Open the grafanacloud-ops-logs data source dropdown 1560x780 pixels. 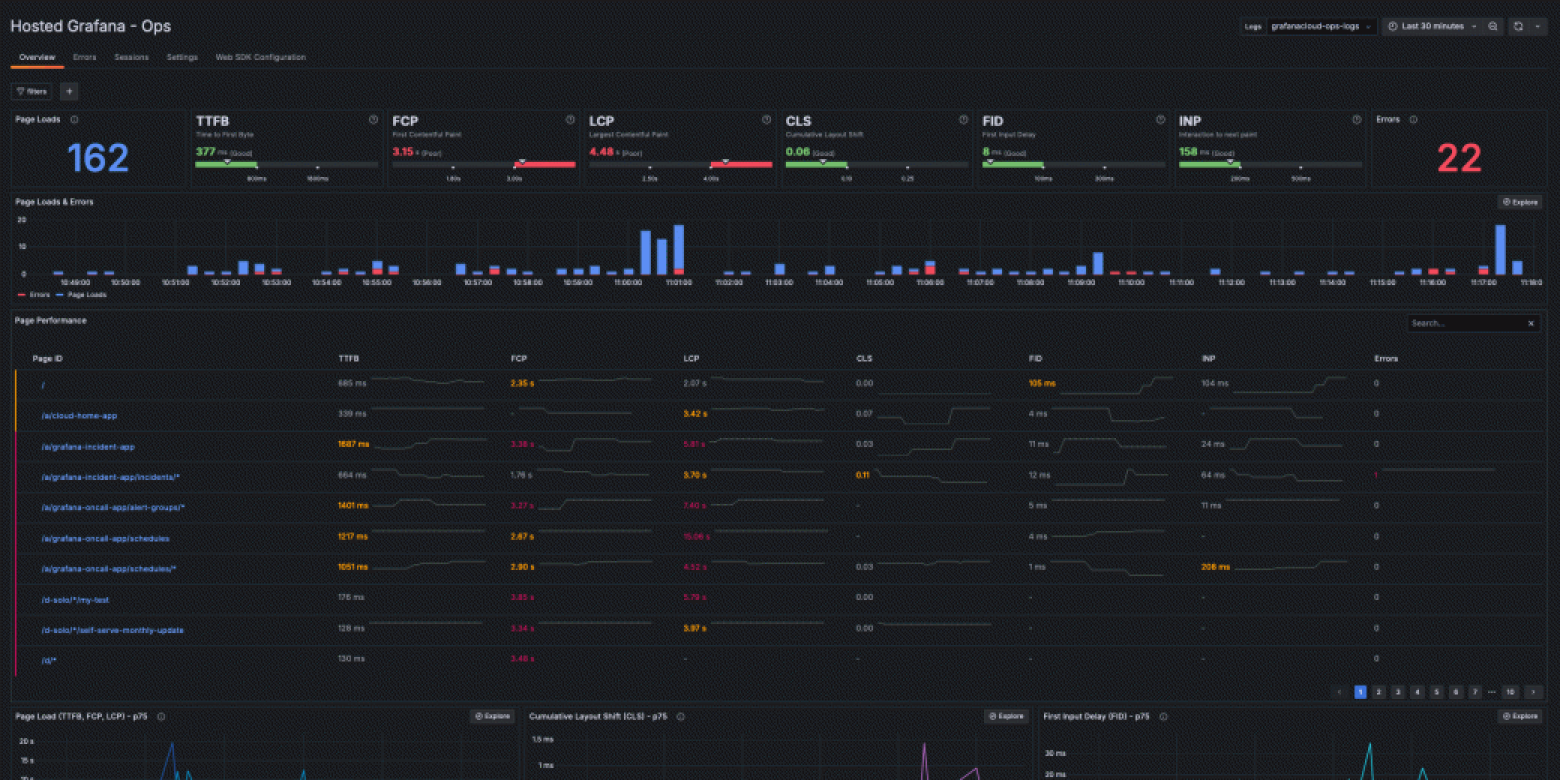tap(1320, 26)
